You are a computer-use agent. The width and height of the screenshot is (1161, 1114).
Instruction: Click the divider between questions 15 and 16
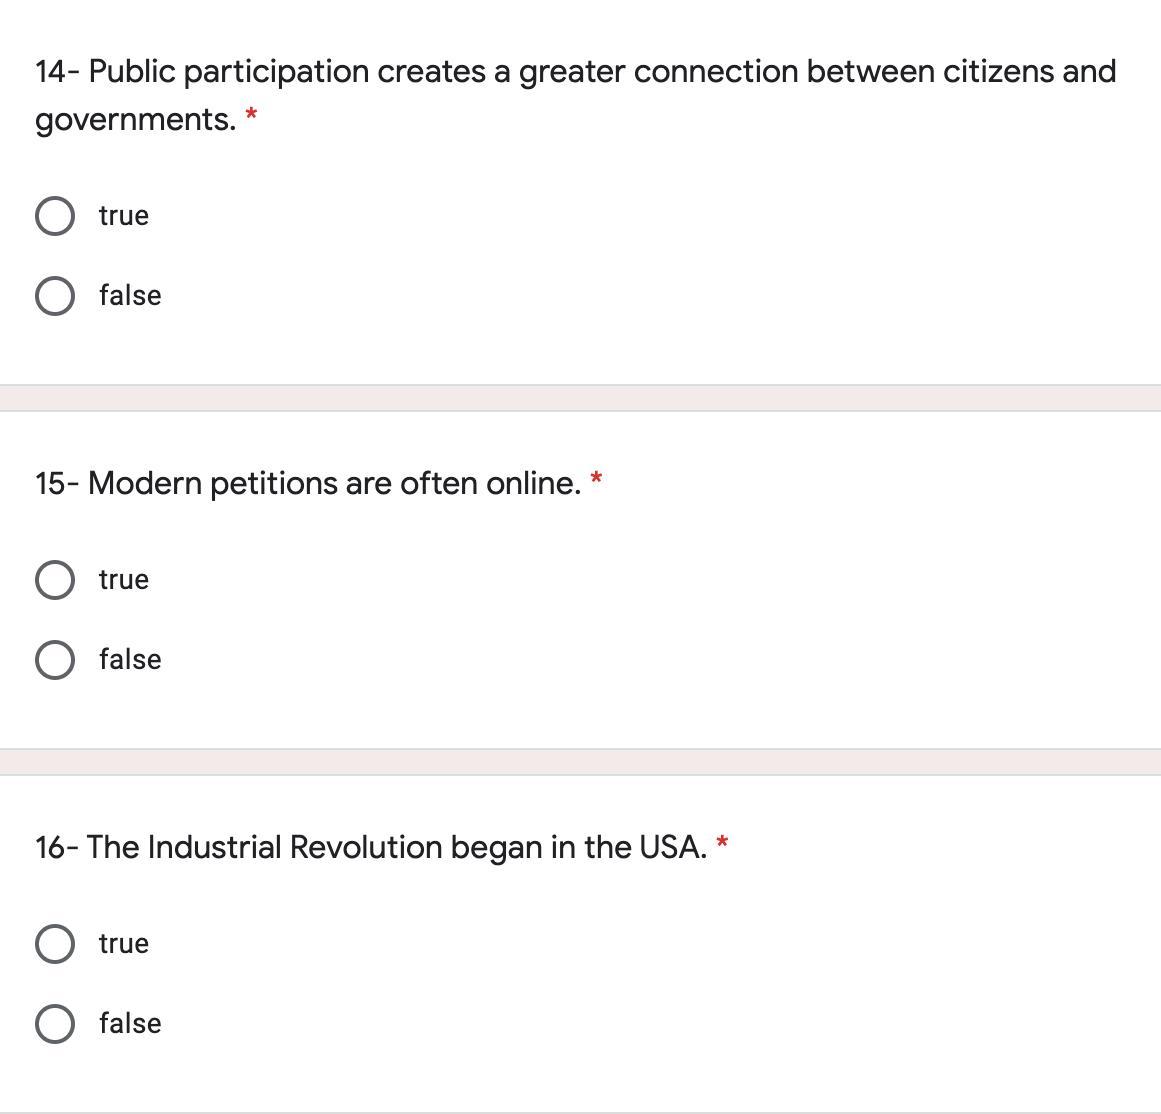coord(580,762)
